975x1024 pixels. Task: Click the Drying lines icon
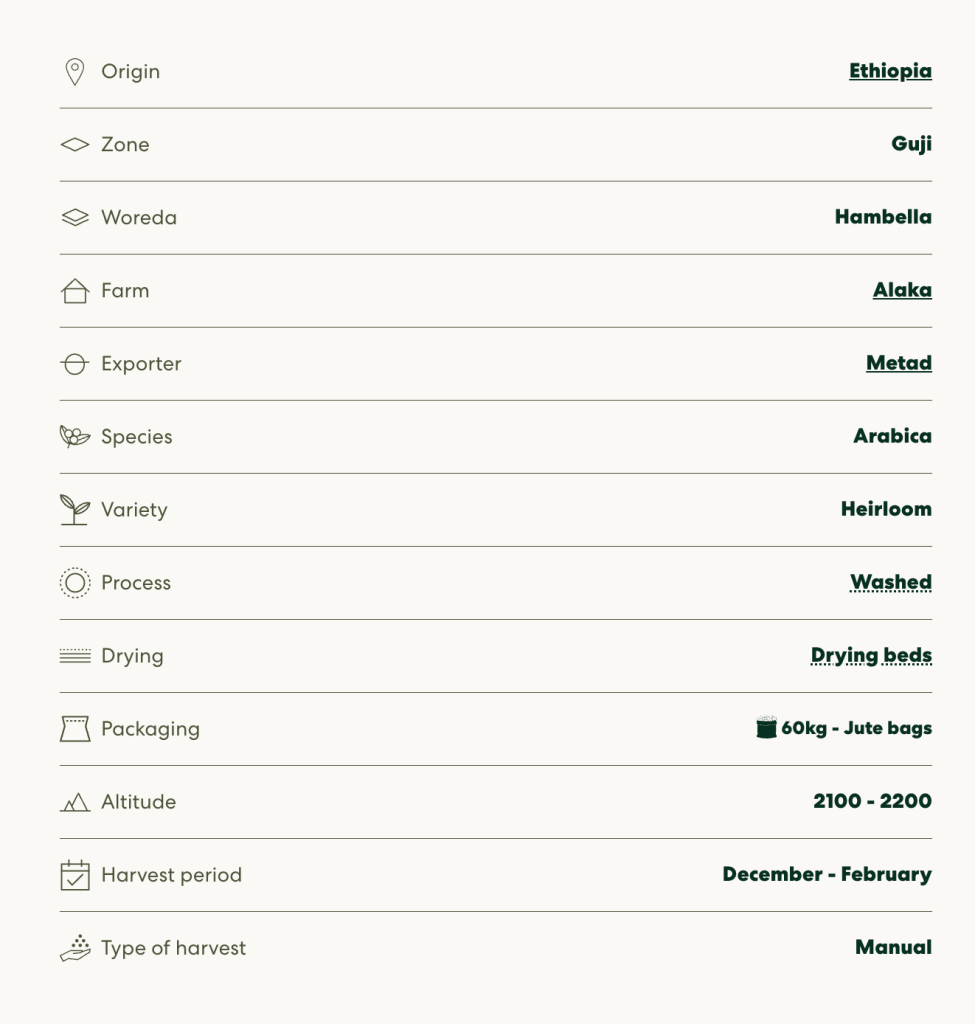(x=75, y=656)
